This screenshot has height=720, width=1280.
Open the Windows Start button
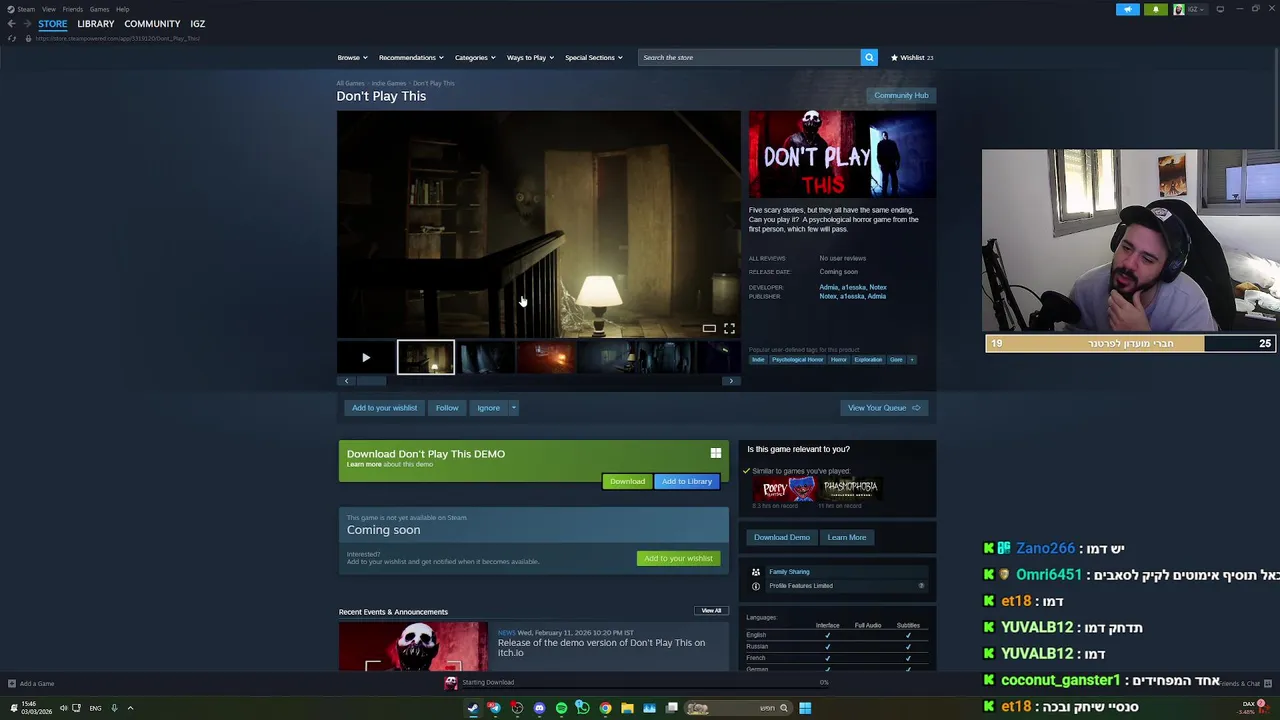[x=805, y=708]
